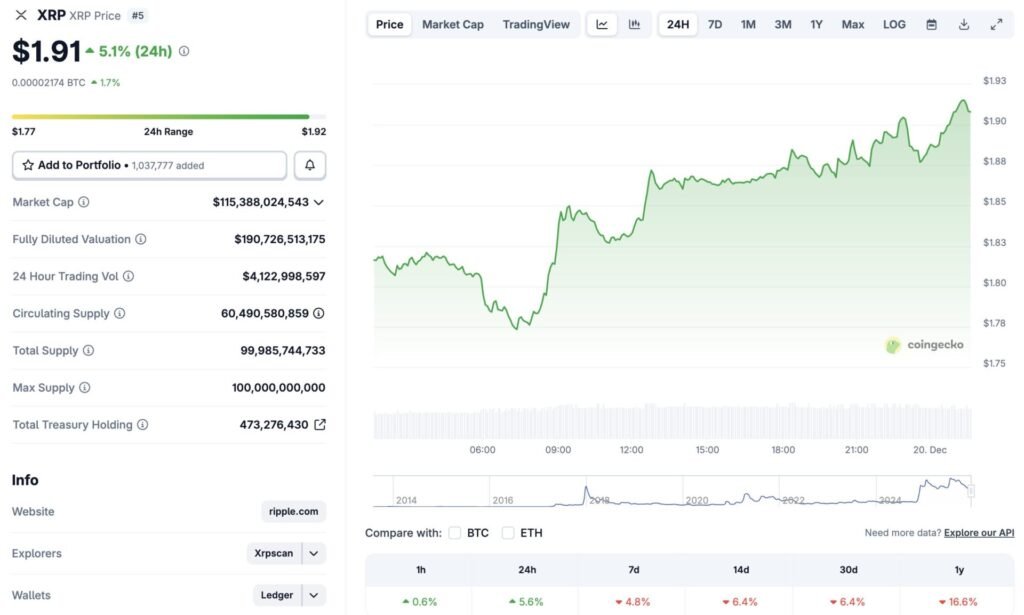The image size is (1024, 615).
Task: Download the chart data
Action: 963,23
